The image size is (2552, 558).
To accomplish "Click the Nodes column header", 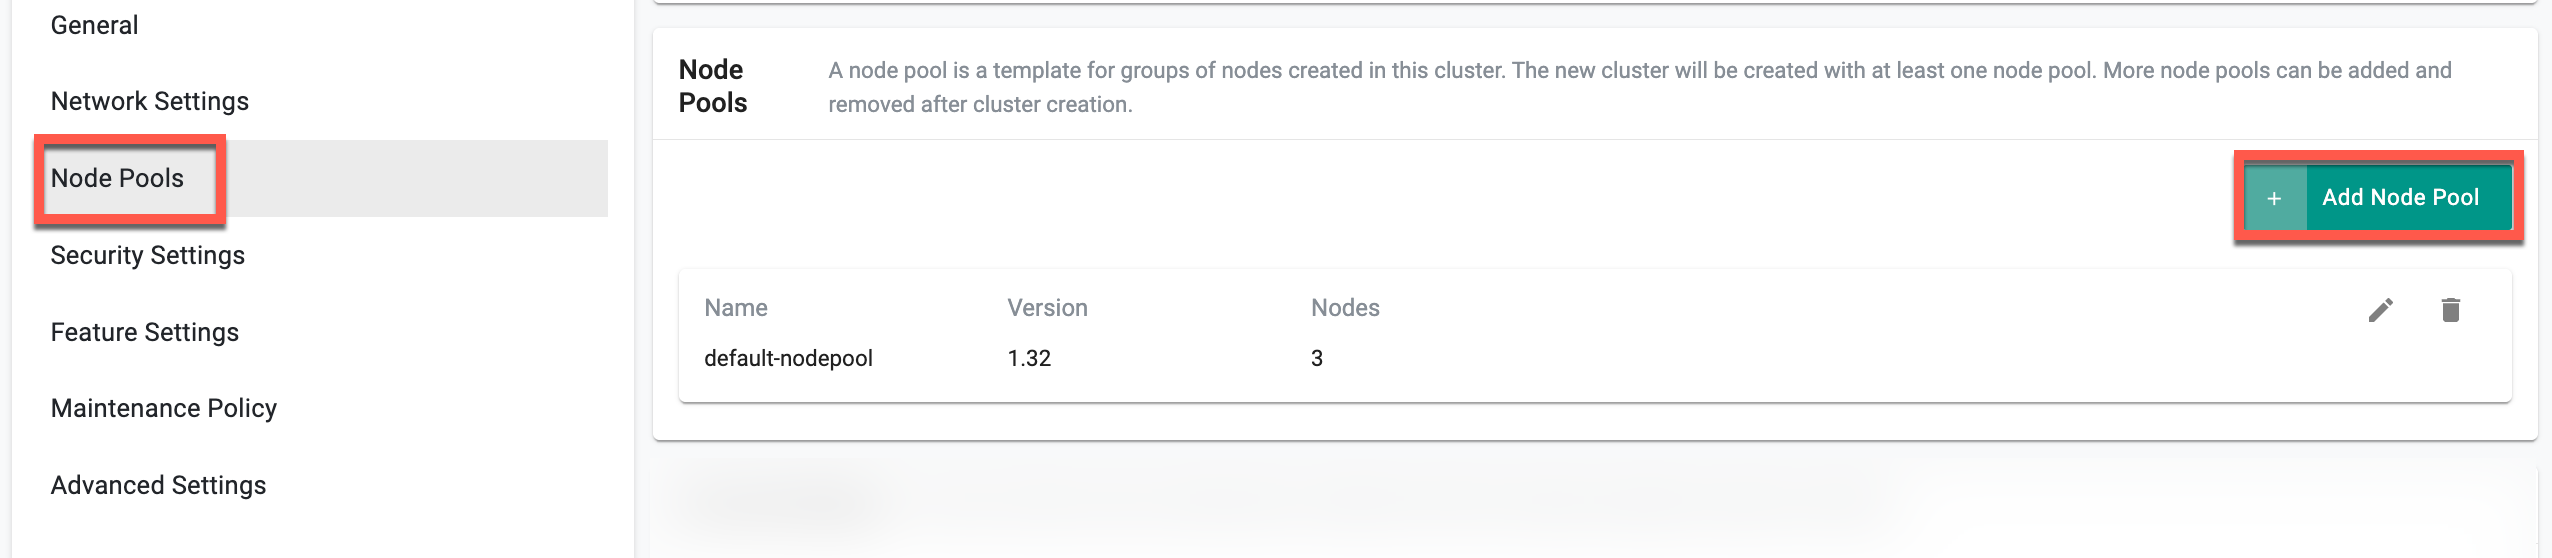I will (x=1345, y=308).
